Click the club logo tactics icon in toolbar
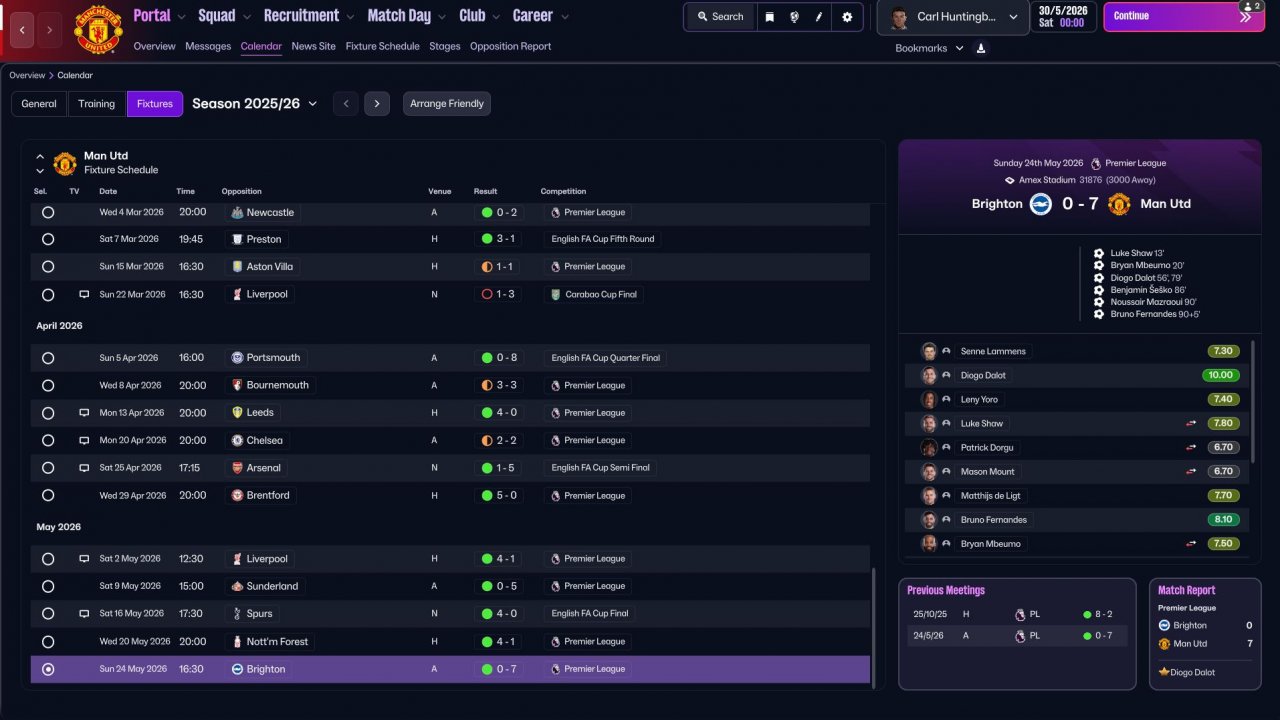1280x720 pixels. click(x=794, y=17)
